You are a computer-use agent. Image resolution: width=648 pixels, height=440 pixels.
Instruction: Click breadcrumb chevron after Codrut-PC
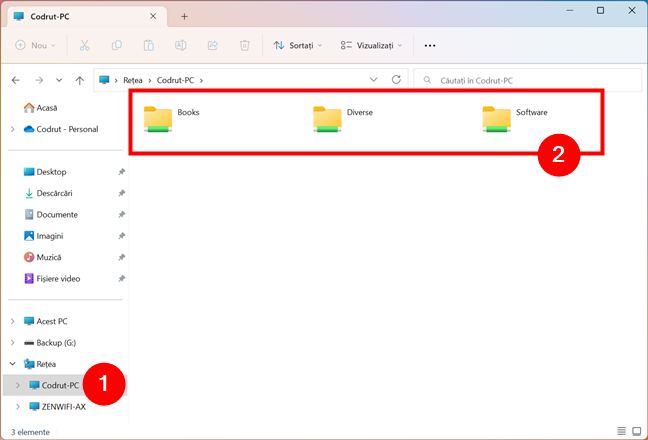tap(201, 80)
